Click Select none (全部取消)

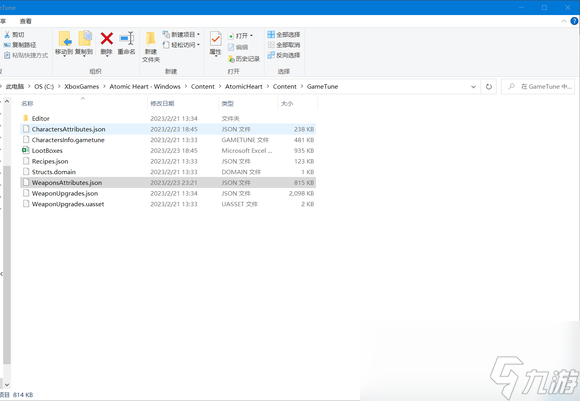coord(284,45)
